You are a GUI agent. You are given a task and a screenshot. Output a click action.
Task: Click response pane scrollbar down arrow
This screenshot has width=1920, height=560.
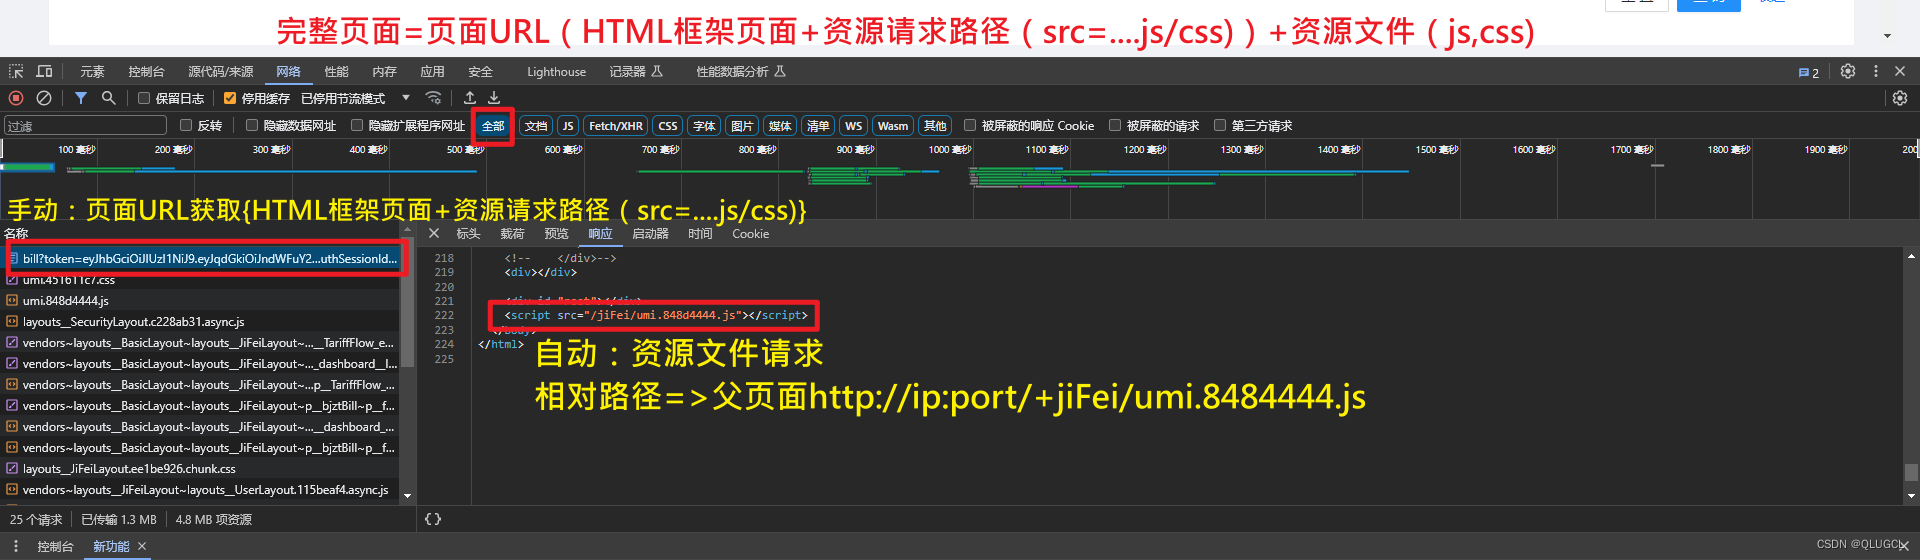[x=1911, y=495]
